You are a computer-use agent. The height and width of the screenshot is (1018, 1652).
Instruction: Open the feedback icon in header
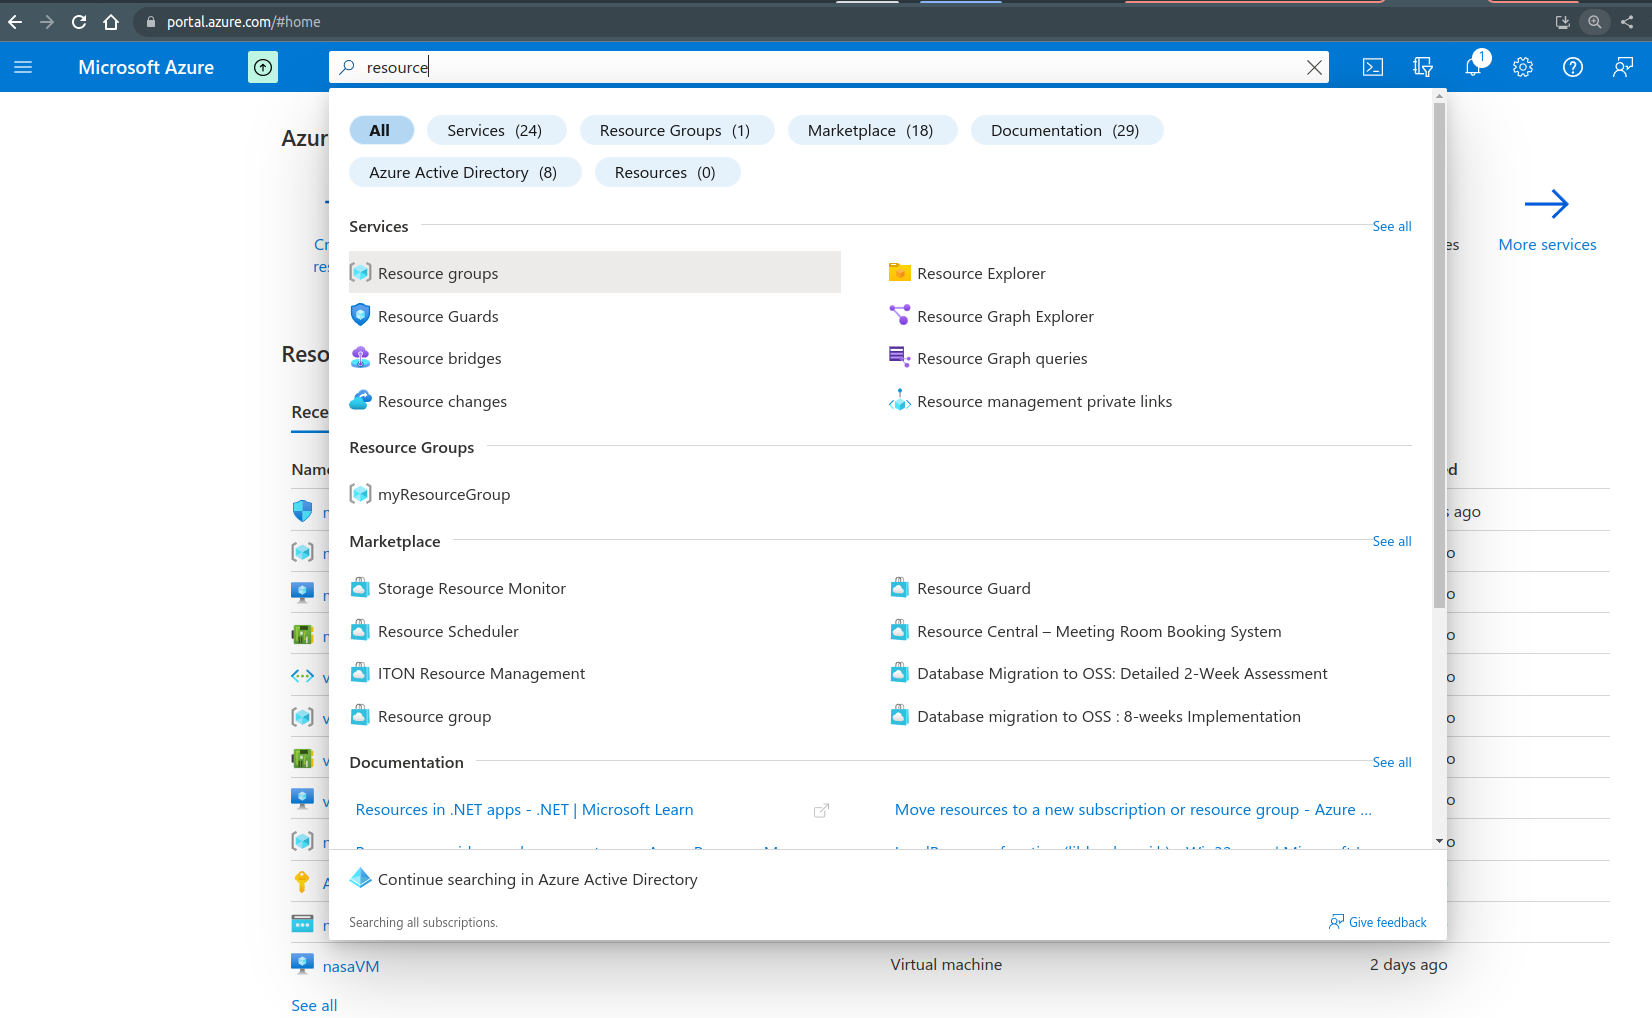click(1623, 67)
